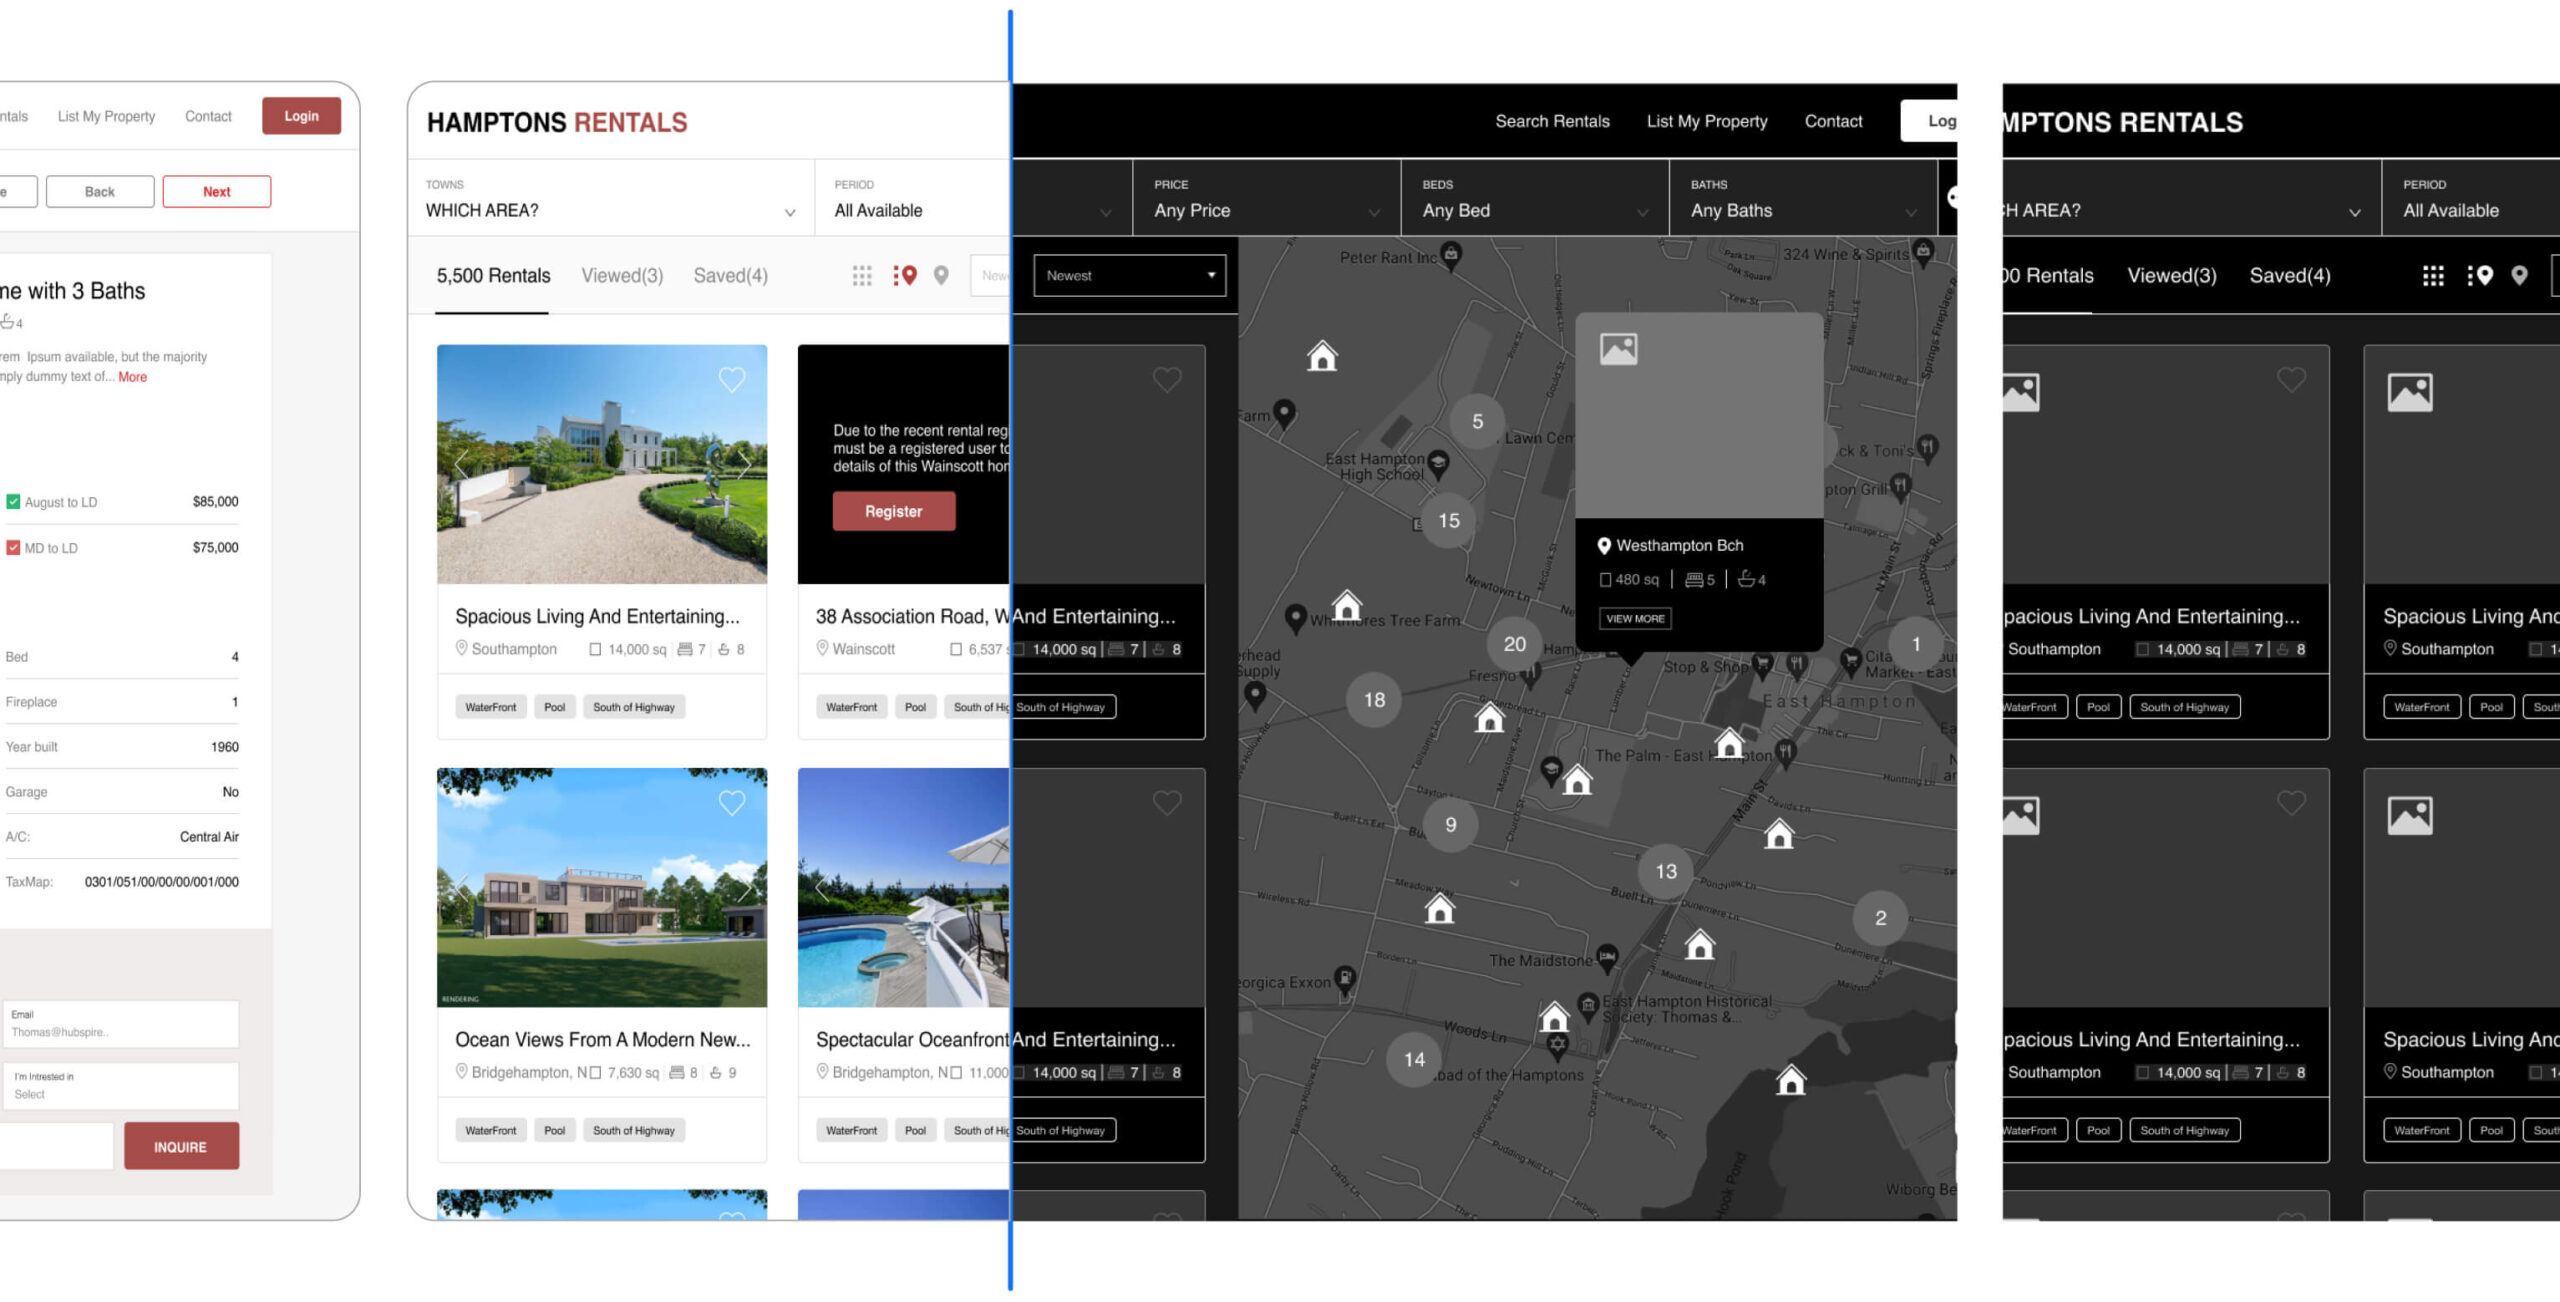Open Search Rentals in dark navigation bar

(x=1552, y=121)
